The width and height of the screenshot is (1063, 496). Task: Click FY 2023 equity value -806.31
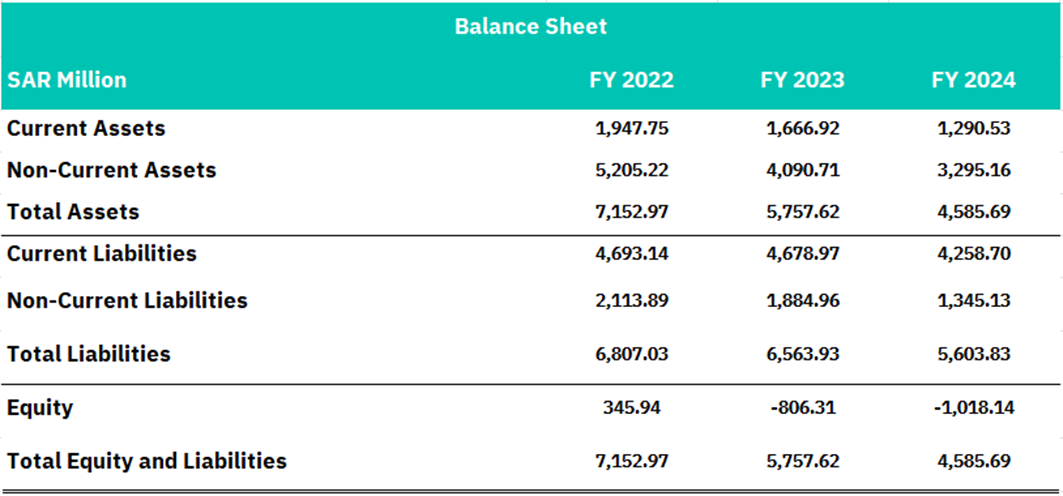click(x=802, y=408)
